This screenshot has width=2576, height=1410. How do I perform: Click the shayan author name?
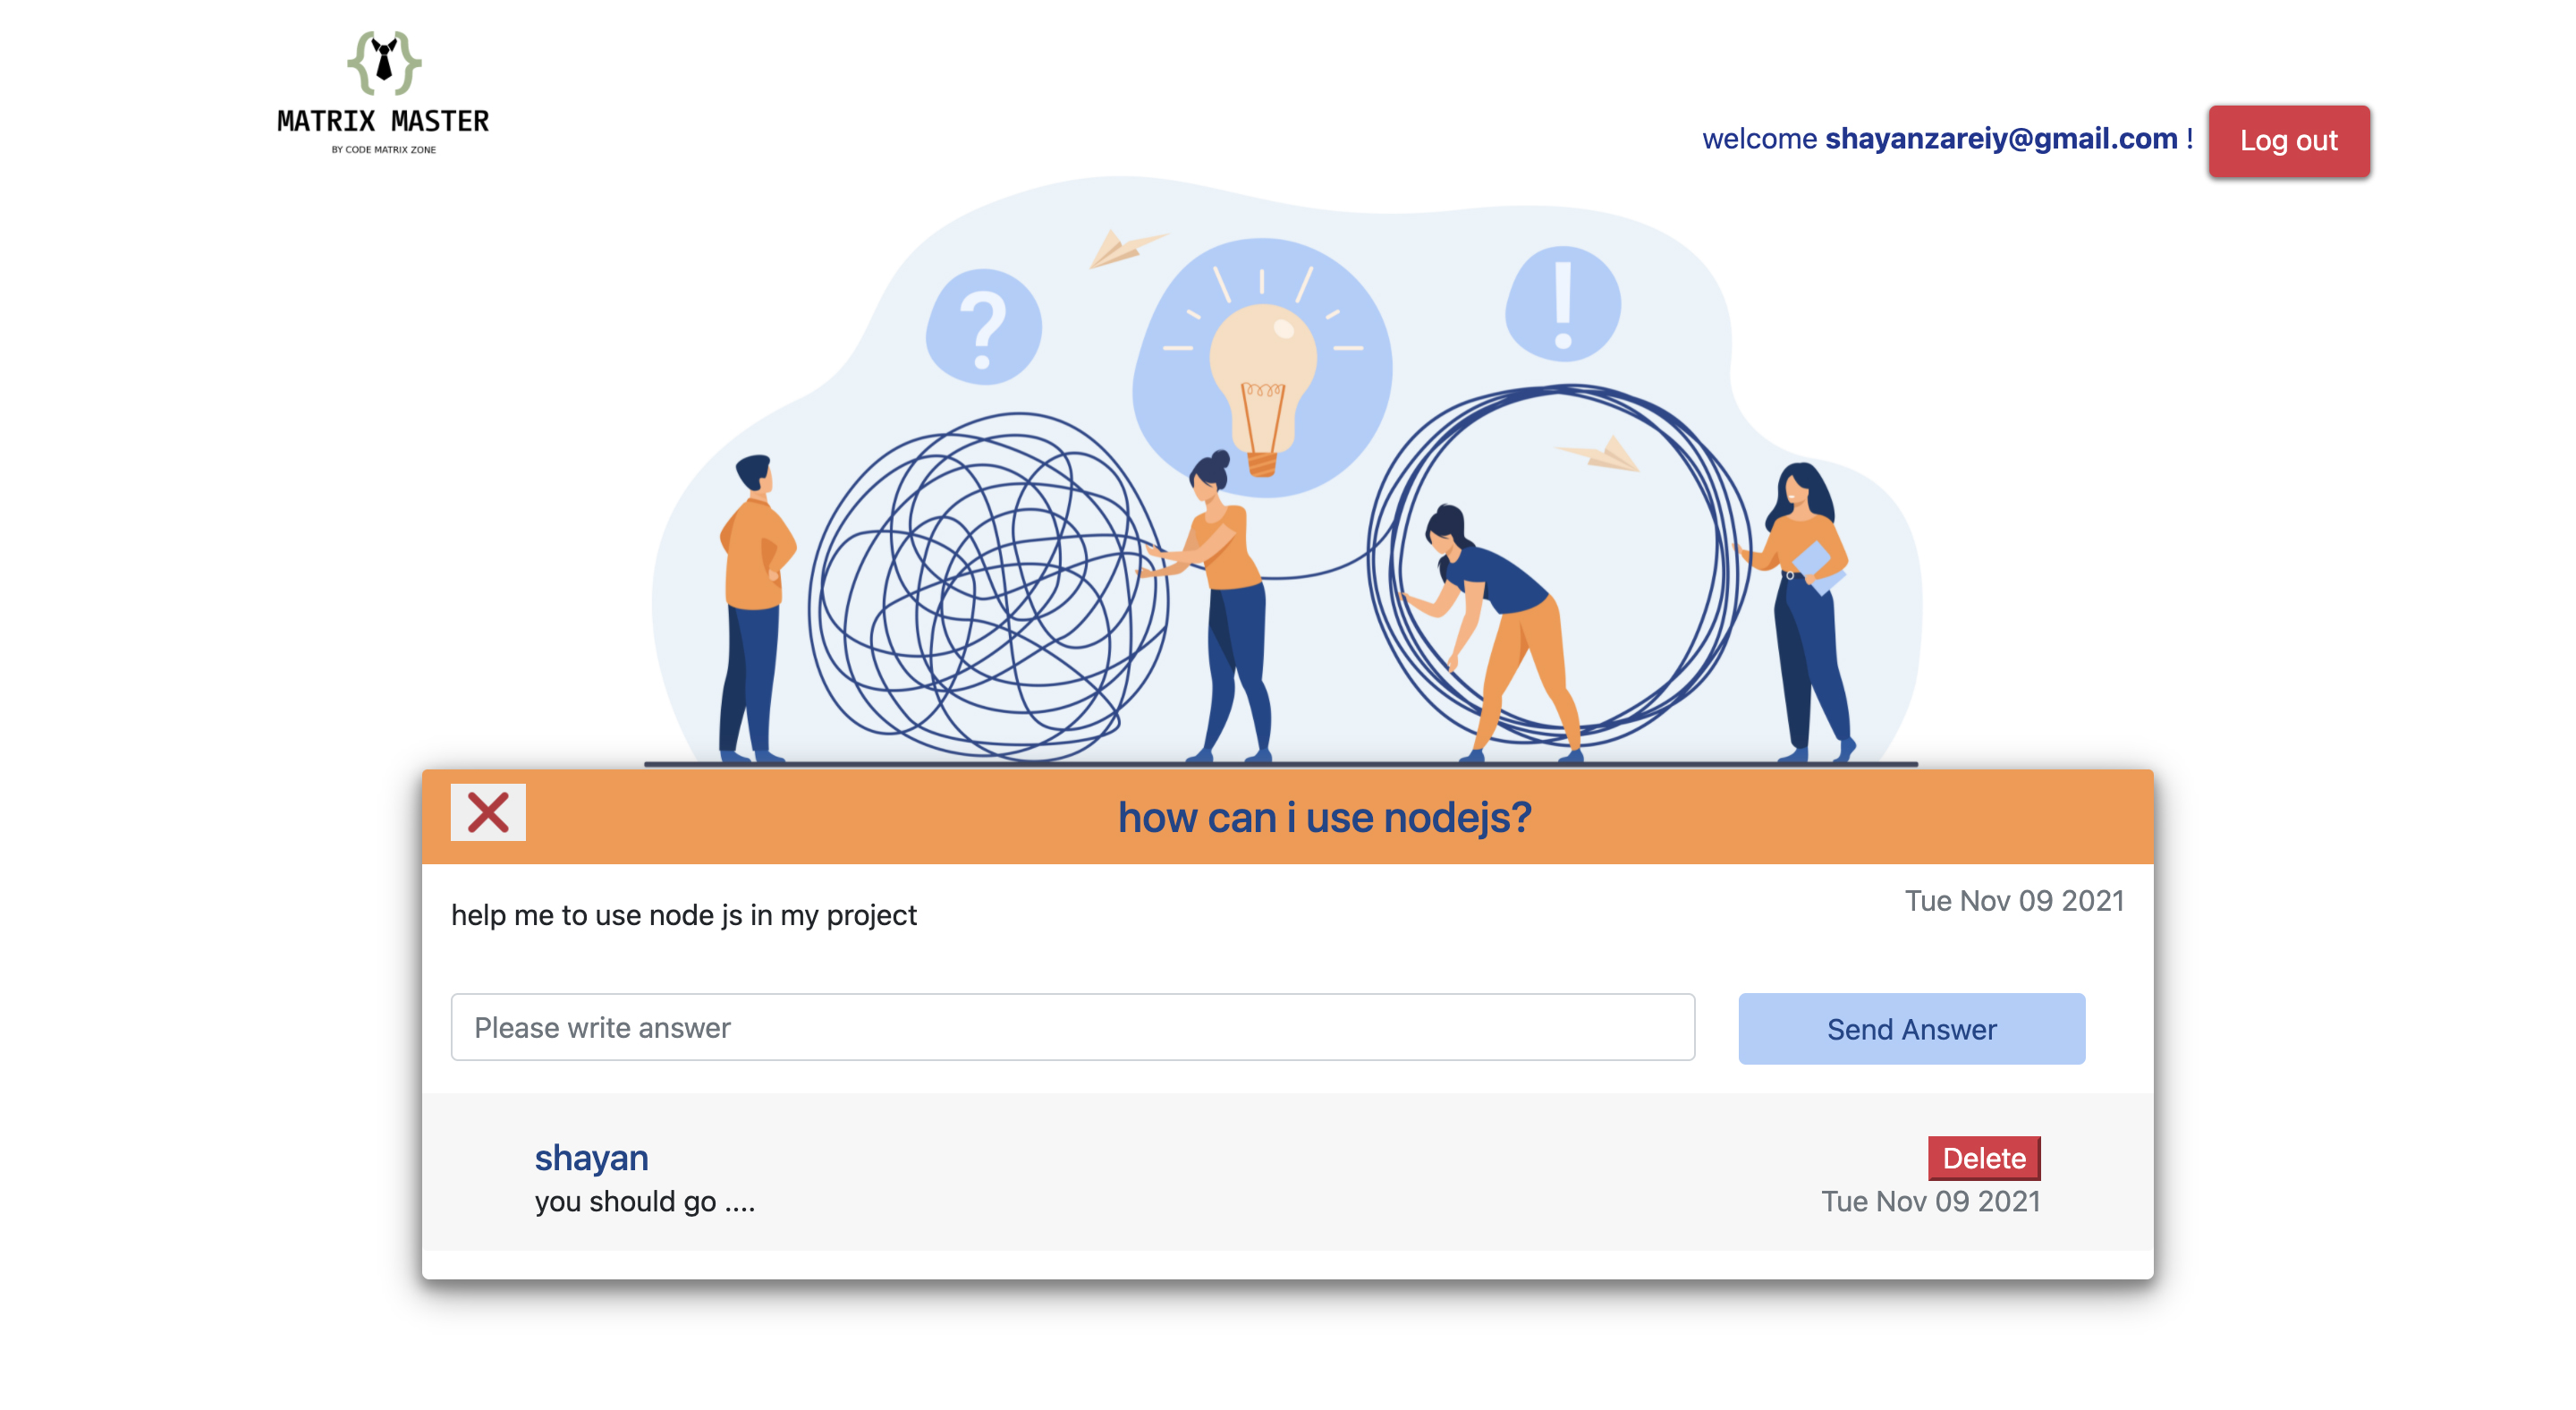pyautogui.click(x=591, y=1157)
